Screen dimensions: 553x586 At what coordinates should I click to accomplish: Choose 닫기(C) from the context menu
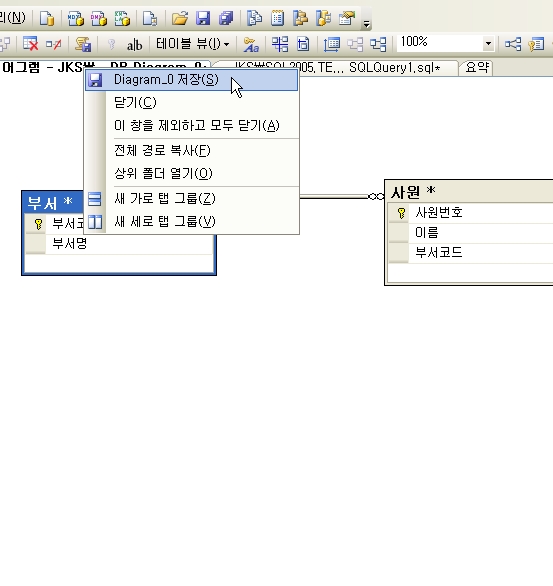tap(191, 102)
